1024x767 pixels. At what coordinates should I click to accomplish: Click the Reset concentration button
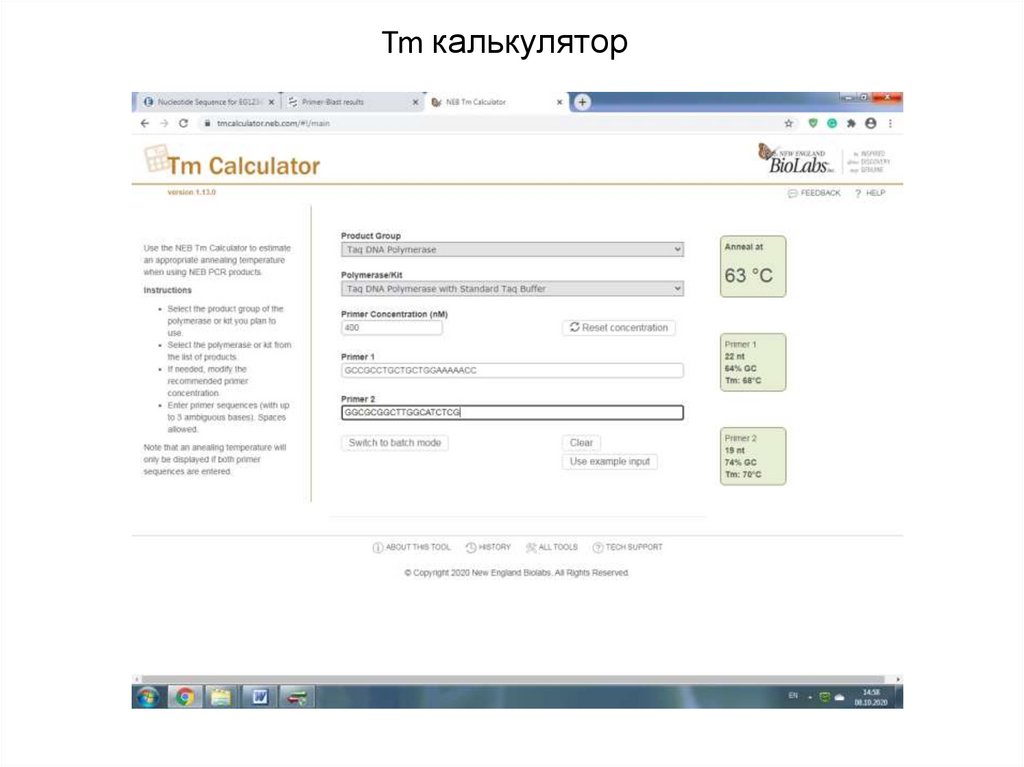pos(620,327)
